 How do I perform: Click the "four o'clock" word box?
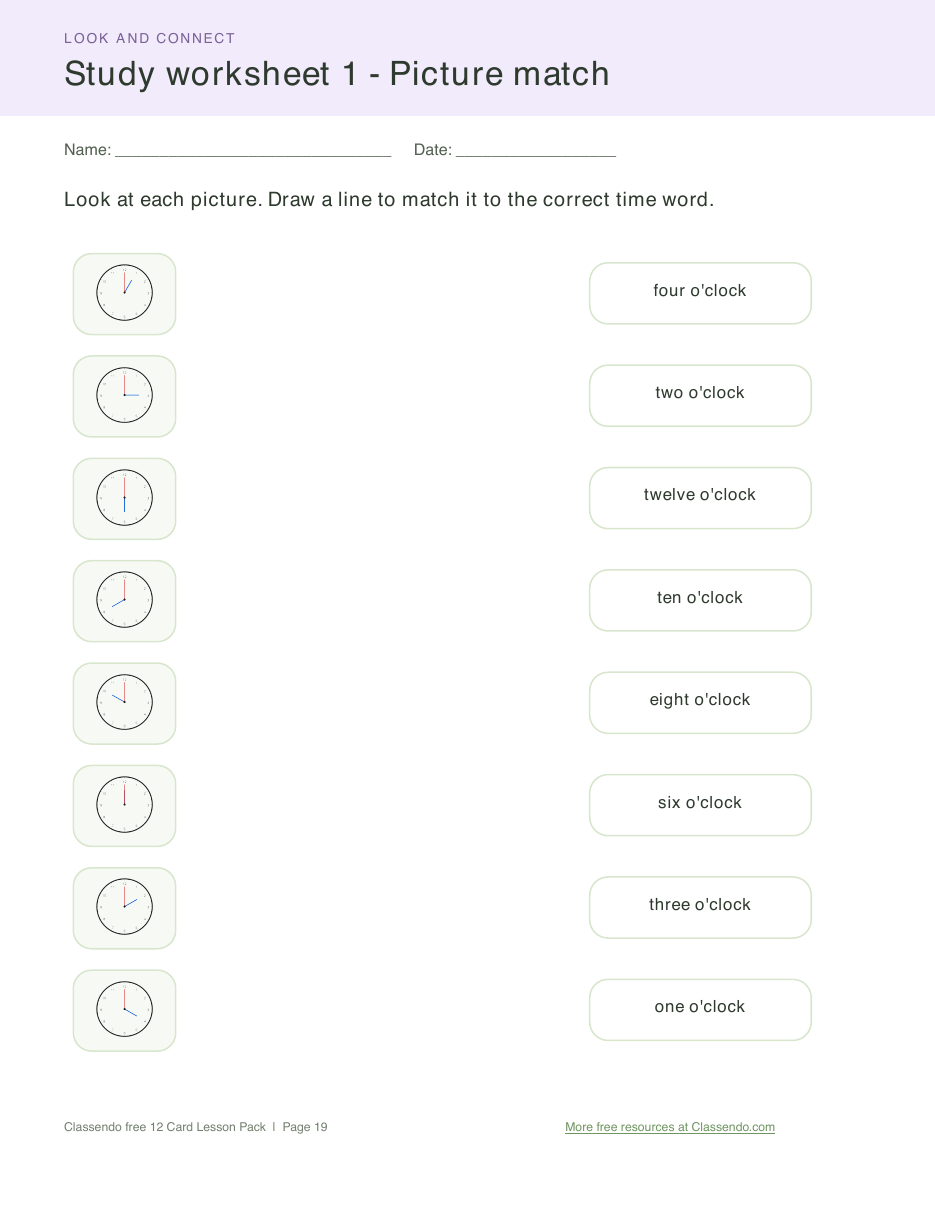click(700, 293)
